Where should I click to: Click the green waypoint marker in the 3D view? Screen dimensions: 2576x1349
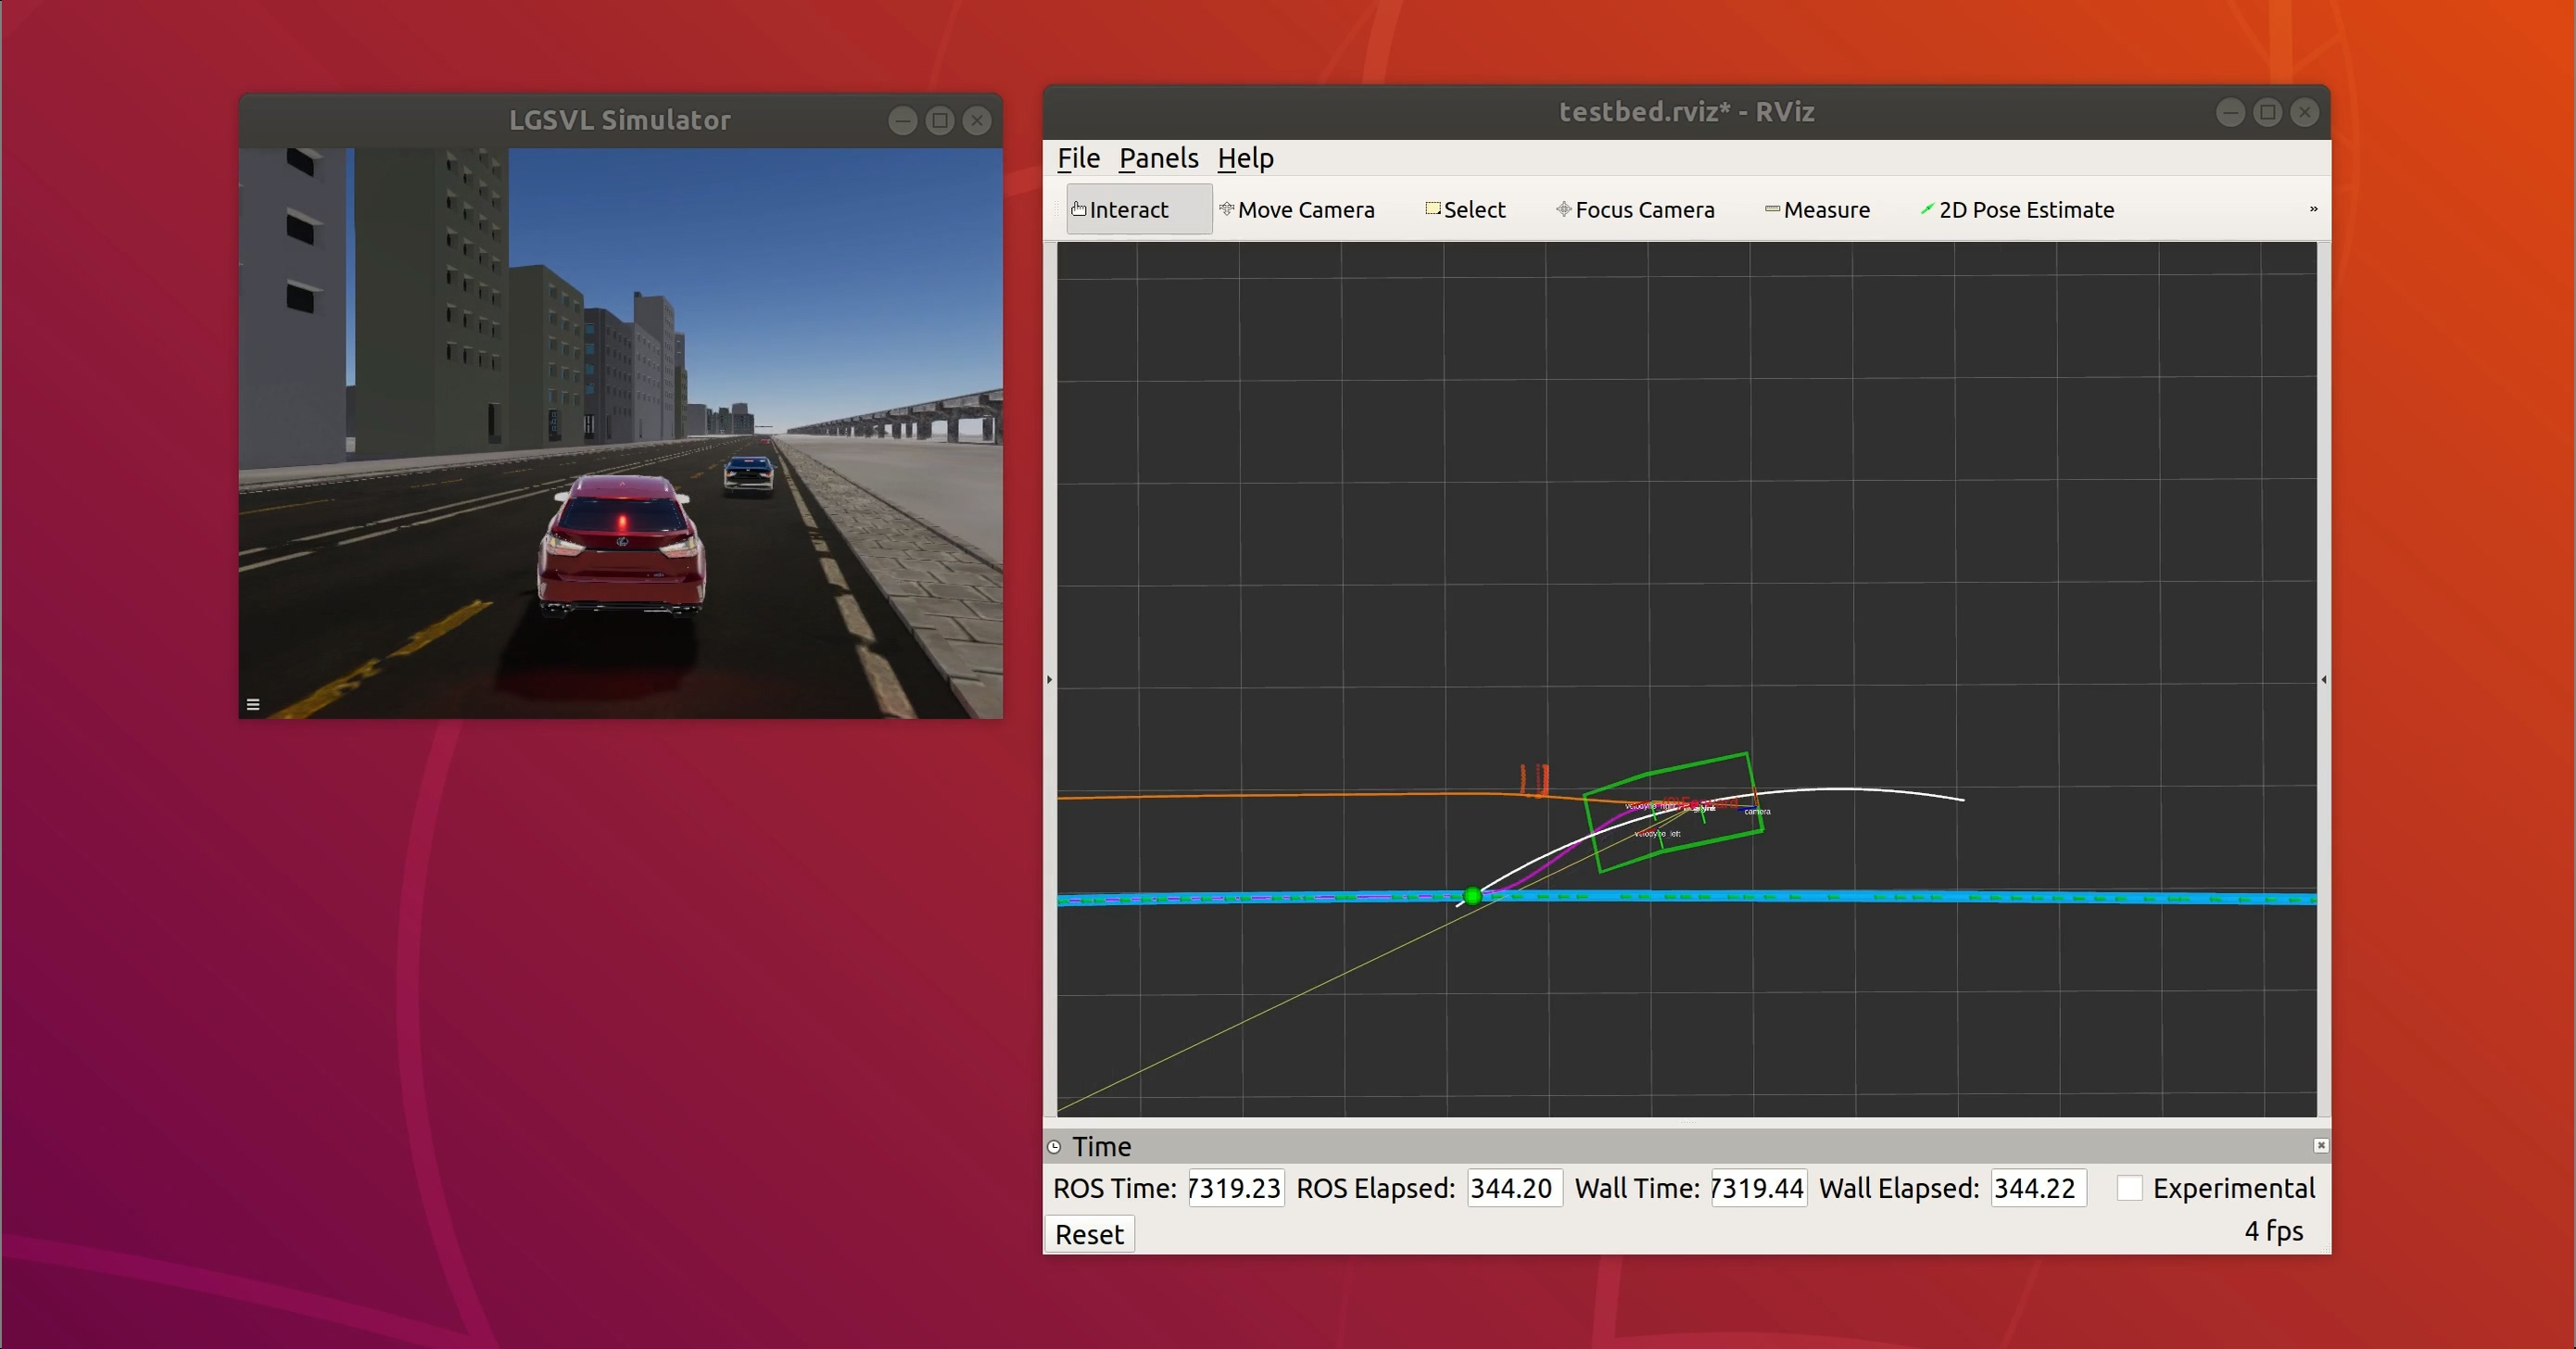coord(1472,896)
